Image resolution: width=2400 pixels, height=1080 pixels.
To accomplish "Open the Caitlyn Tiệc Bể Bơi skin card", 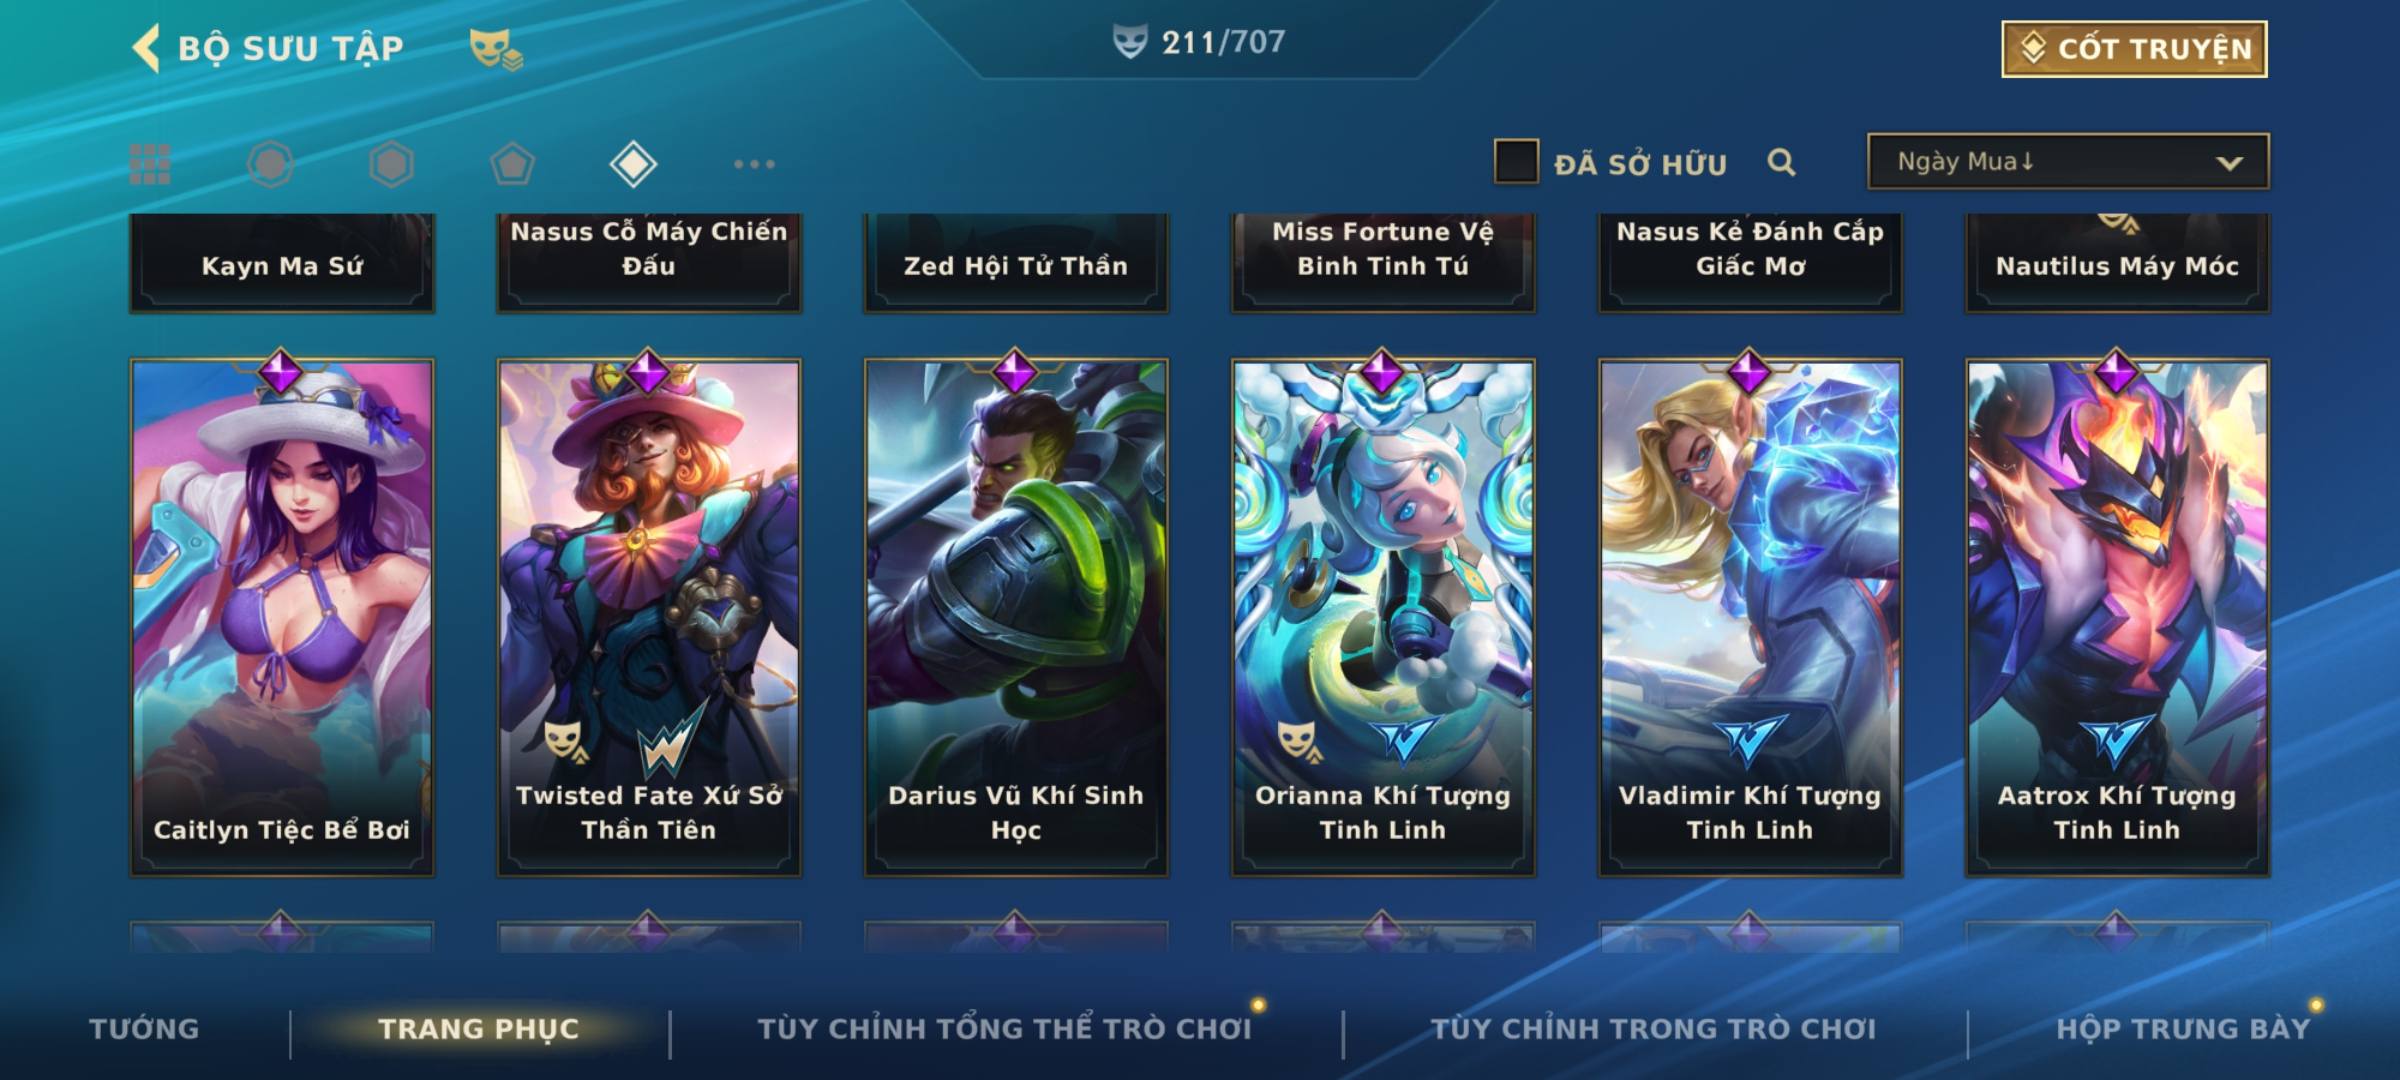I will point(282,617).
